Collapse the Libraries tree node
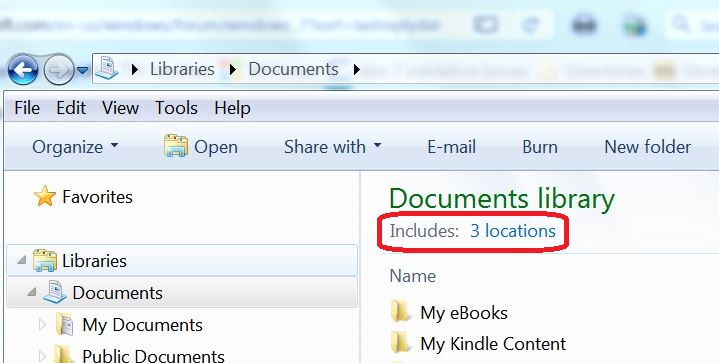The height and width of the screenshot is (363, 719). tap(21, 260)
